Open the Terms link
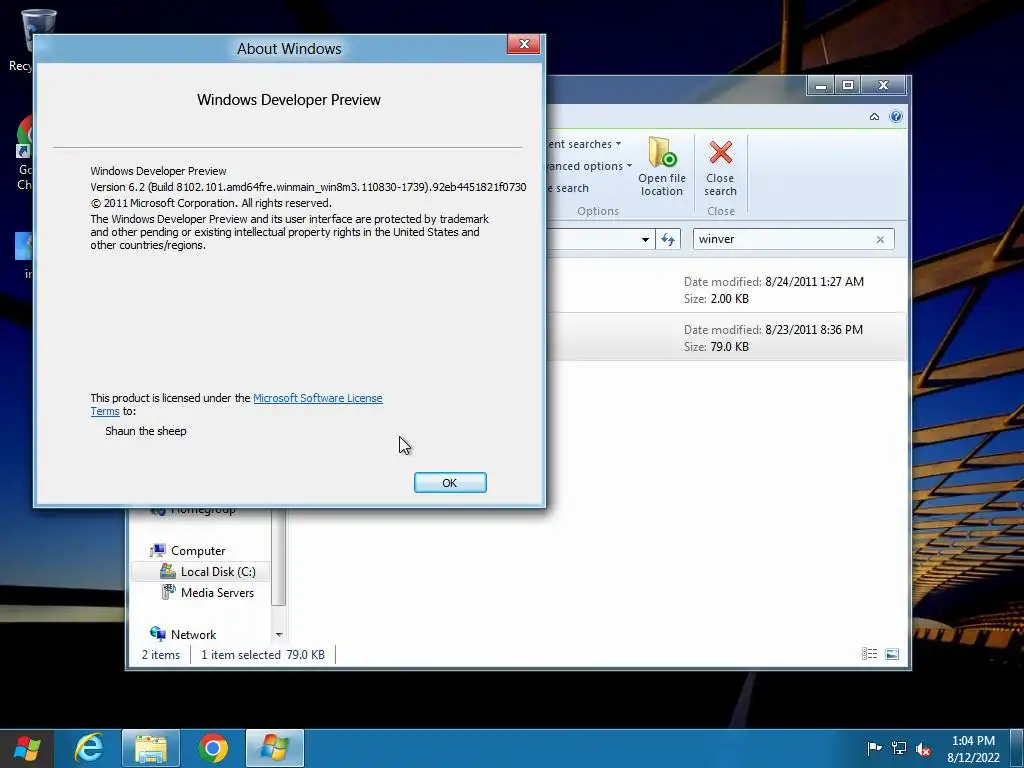The image size is (1024, 768). [x=104, y=411]
